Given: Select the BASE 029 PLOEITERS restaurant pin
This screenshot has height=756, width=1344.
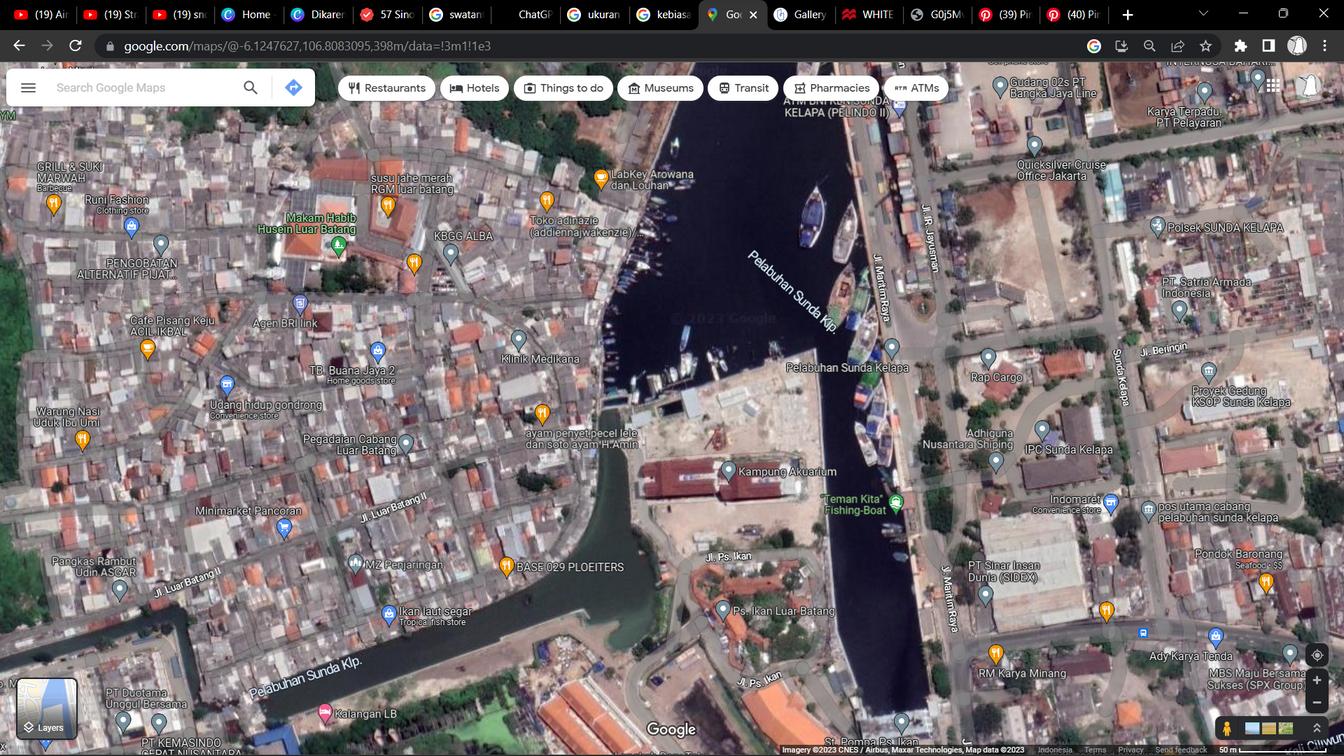Looking at the screenshot, I should 507,566.
